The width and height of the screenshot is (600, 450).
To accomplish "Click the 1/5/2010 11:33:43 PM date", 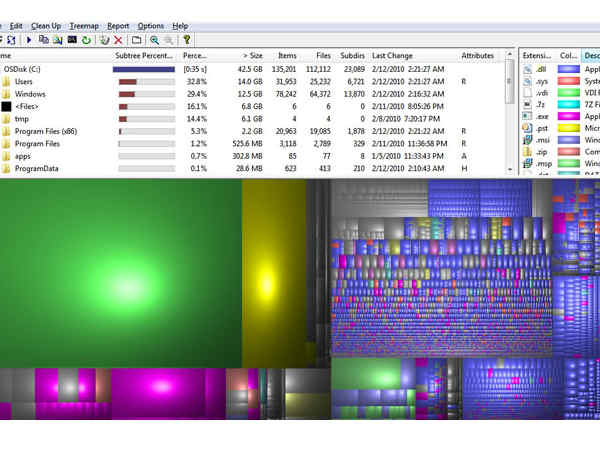I will click(408, 156).
